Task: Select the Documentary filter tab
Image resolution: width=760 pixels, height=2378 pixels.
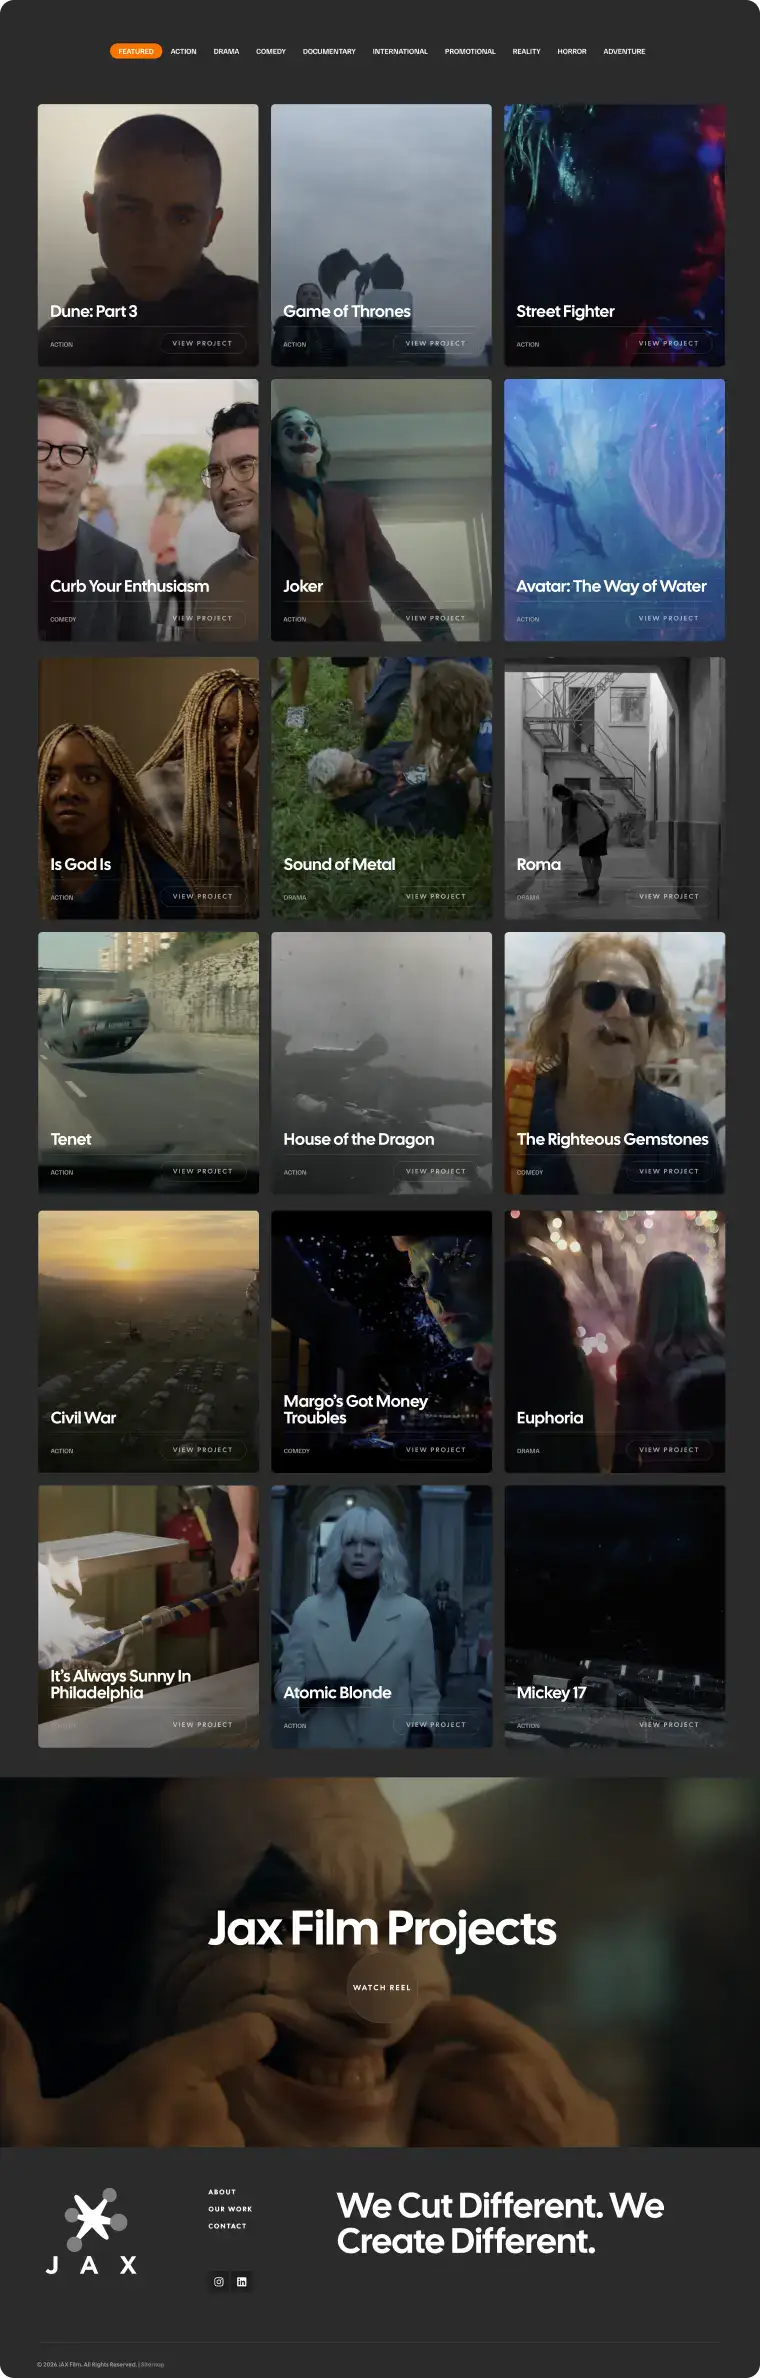Action: tap(329, 51)
